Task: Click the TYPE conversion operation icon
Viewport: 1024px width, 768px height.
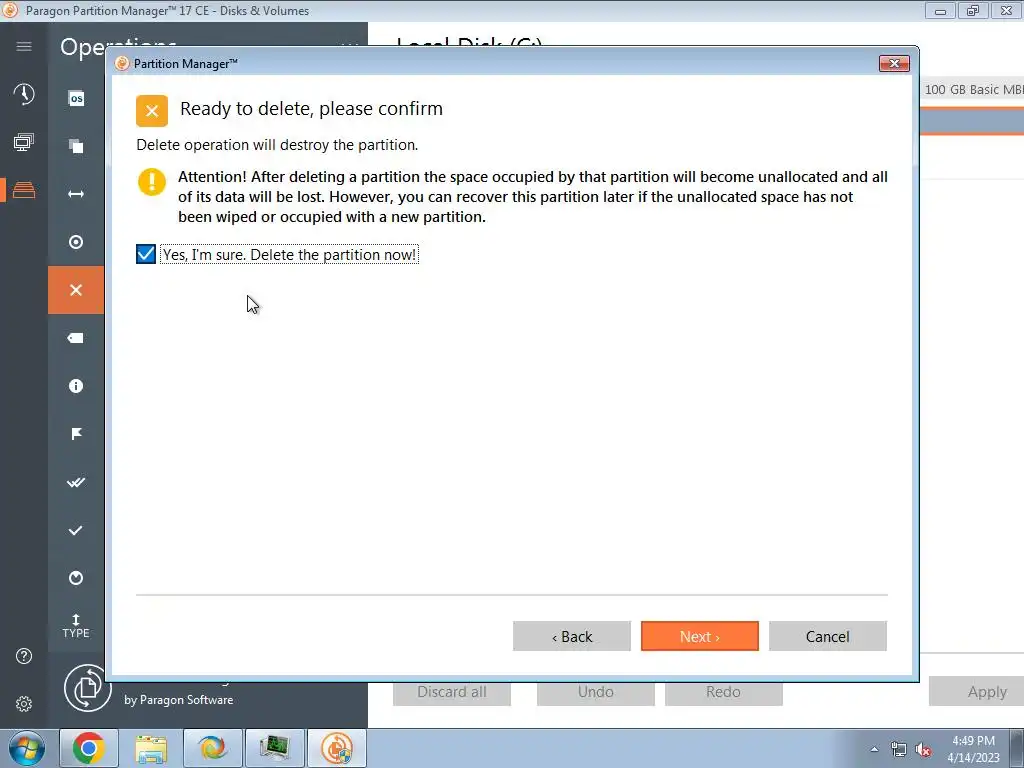Action: [76, 626]
